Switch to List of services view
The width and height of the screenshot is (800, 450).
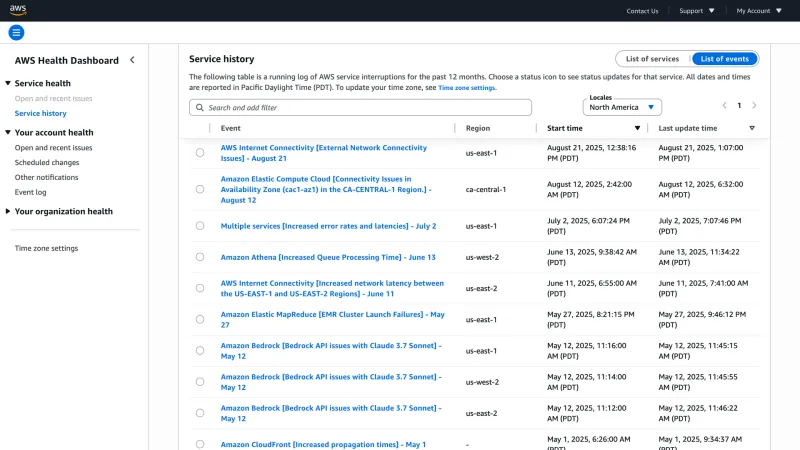pyautogui.click(x=652, y=59)
